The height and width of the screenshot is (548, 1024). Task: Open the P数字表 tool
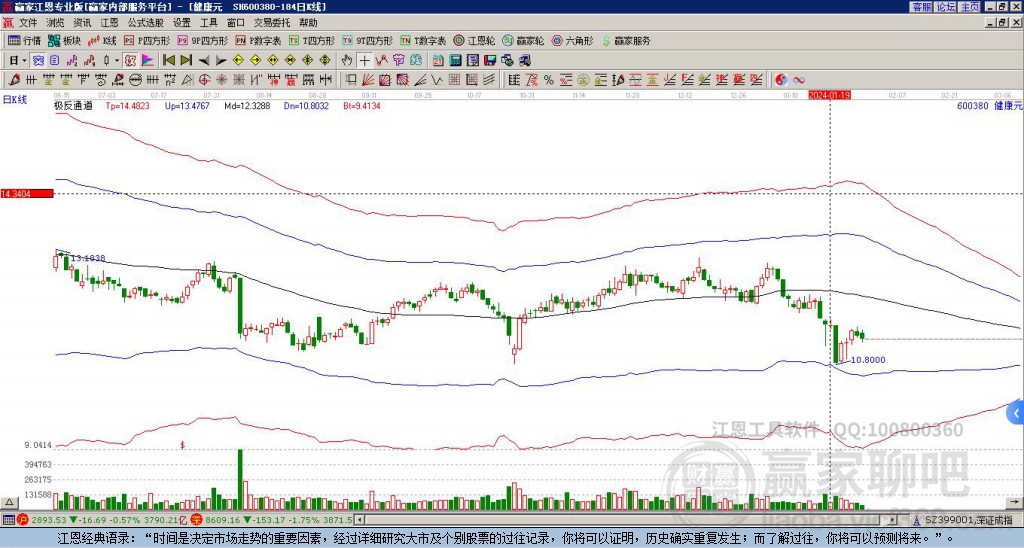(x=258, y=40)
